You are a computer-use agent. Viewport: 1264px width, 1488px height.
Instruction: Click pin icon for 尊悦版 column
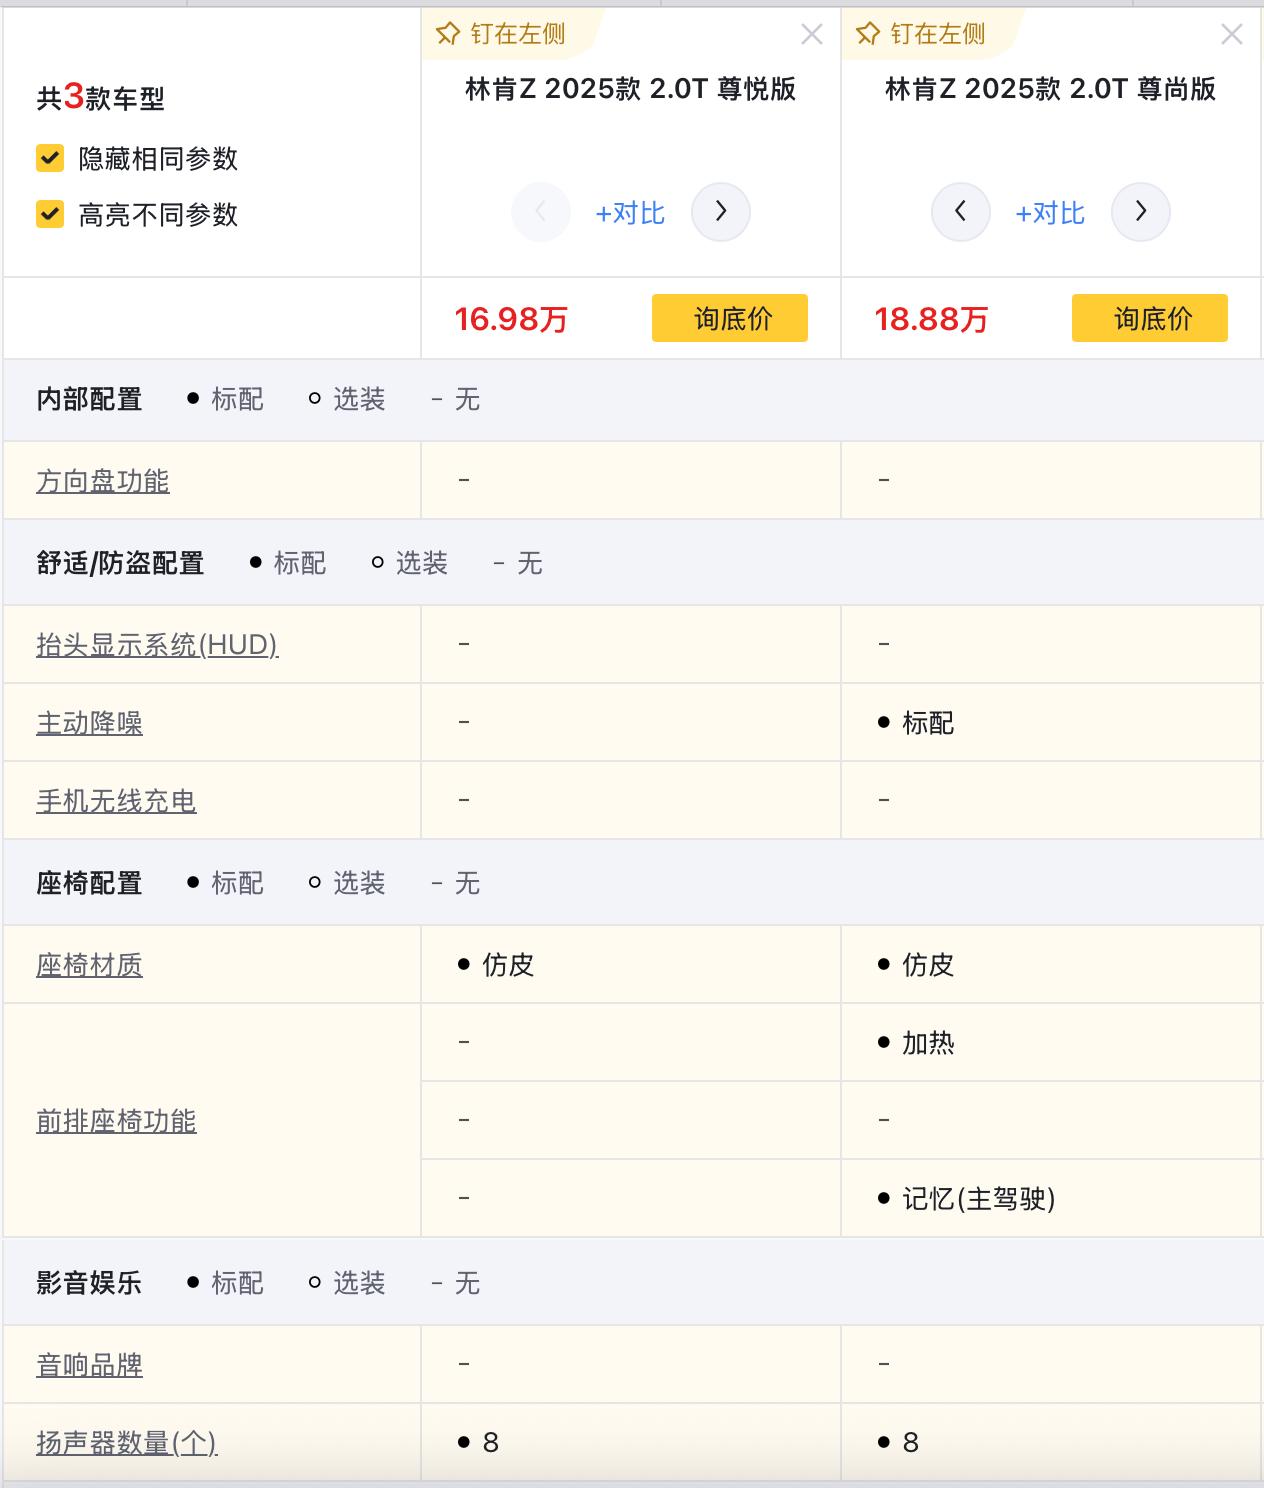tap(448, 34)
